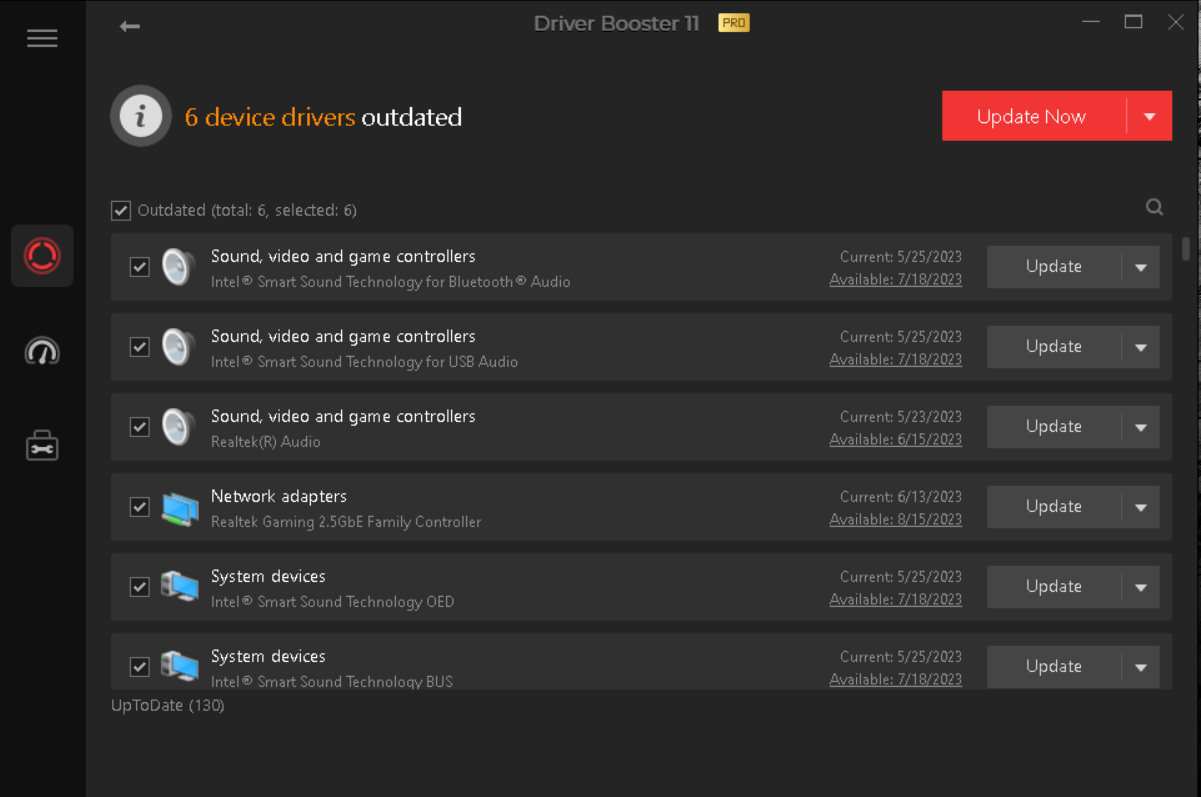The width and height of the screenshot is (1201, 797).
Task: Uncheck Realtek Gaming 2.5GbE Family Controller
Action: pos(140,507)
